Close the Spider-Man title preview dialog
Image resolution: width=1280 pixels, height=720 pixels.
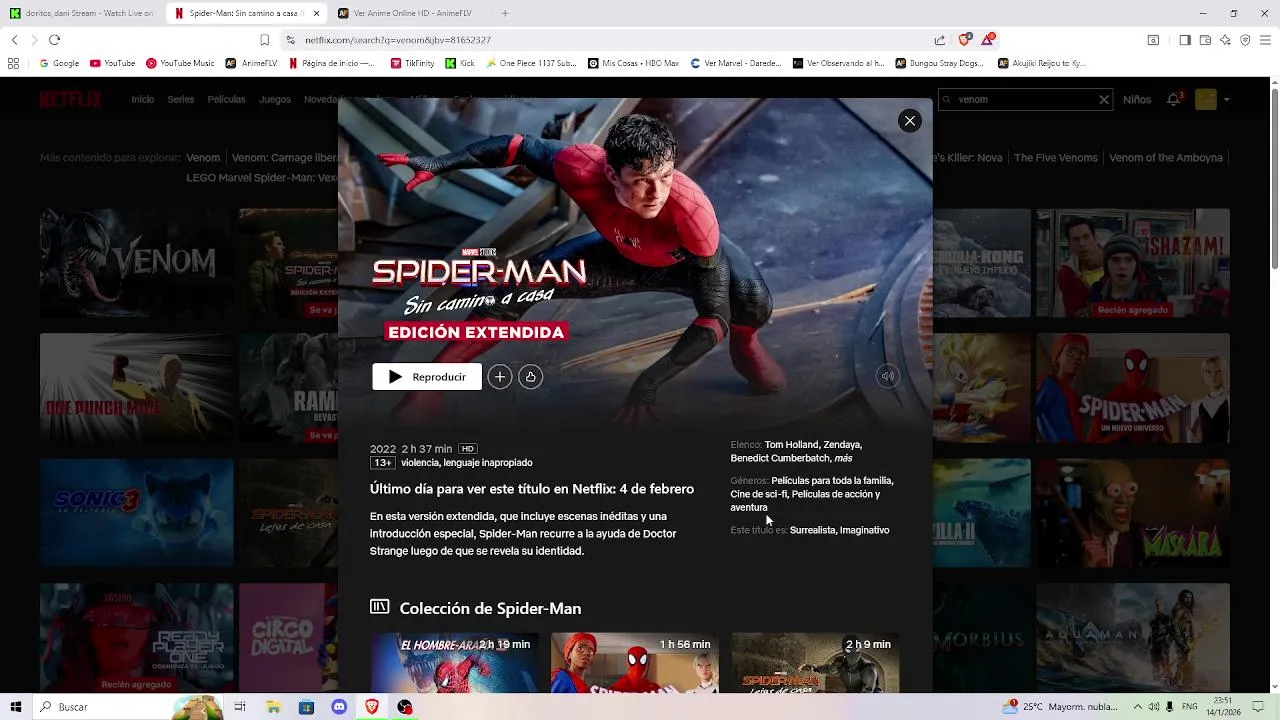[909, 121]
